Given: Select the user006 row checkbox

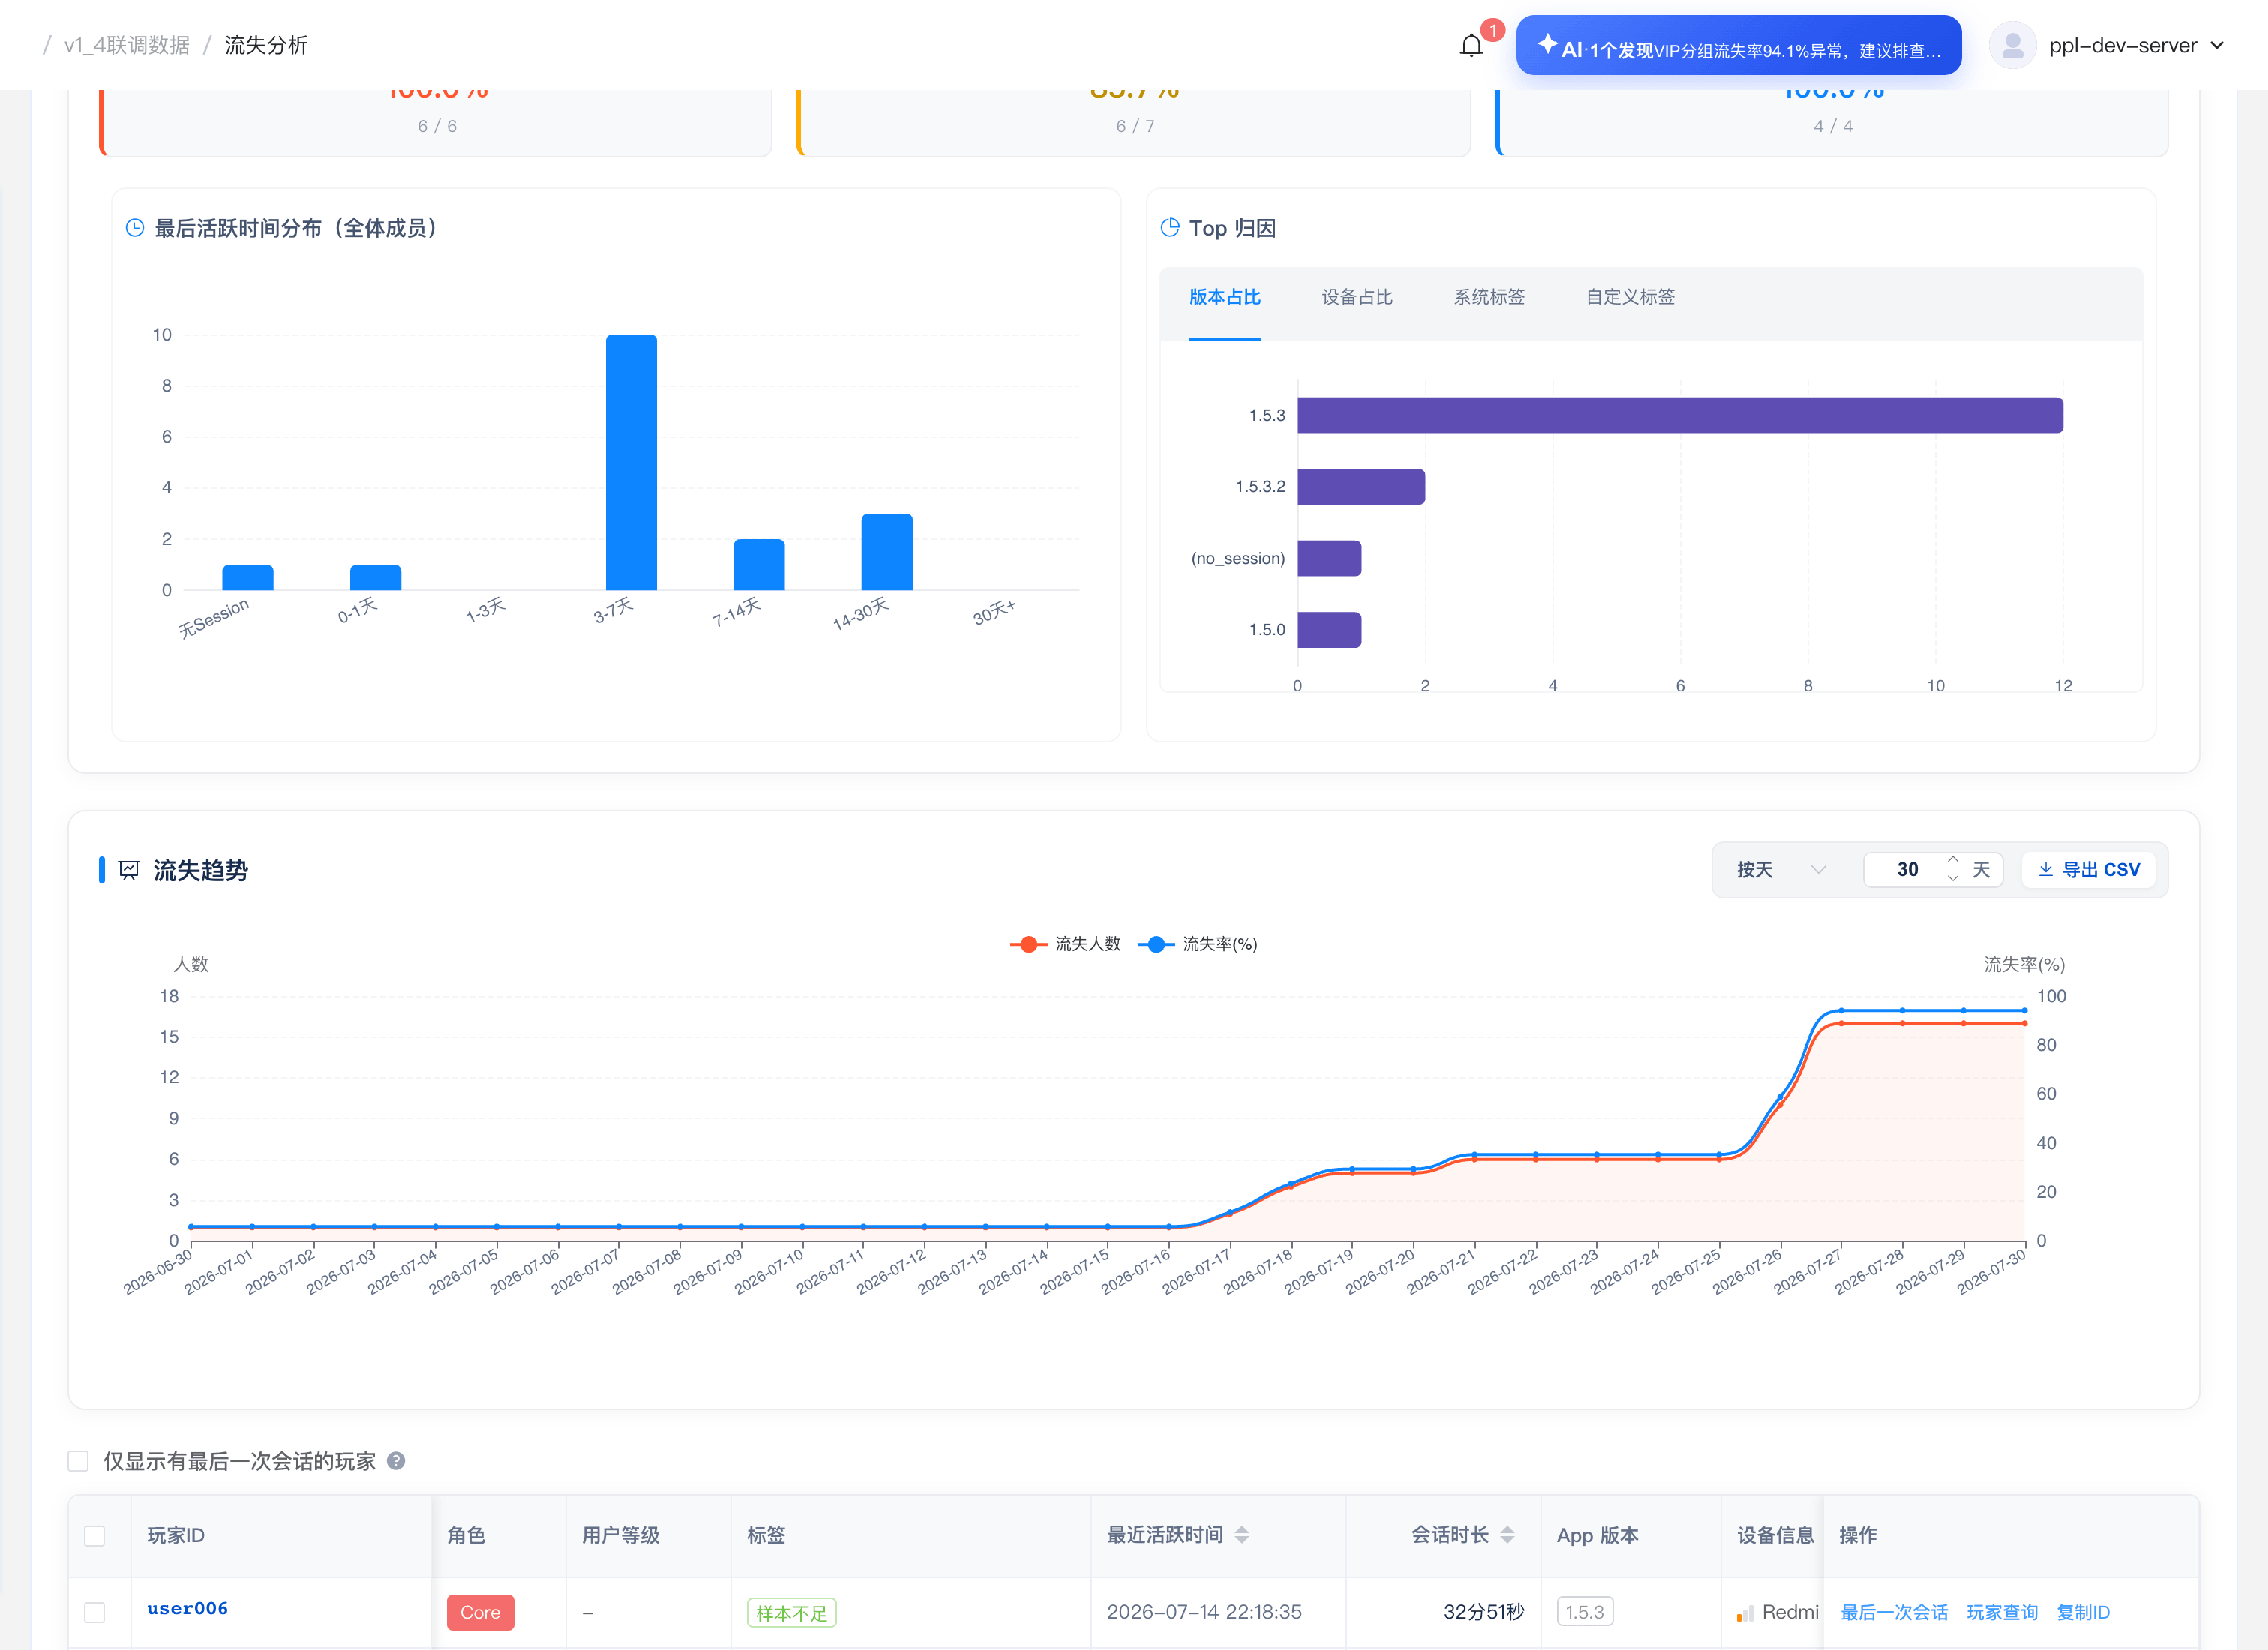Looking at the screenshot, I should tap(95, 1612).
